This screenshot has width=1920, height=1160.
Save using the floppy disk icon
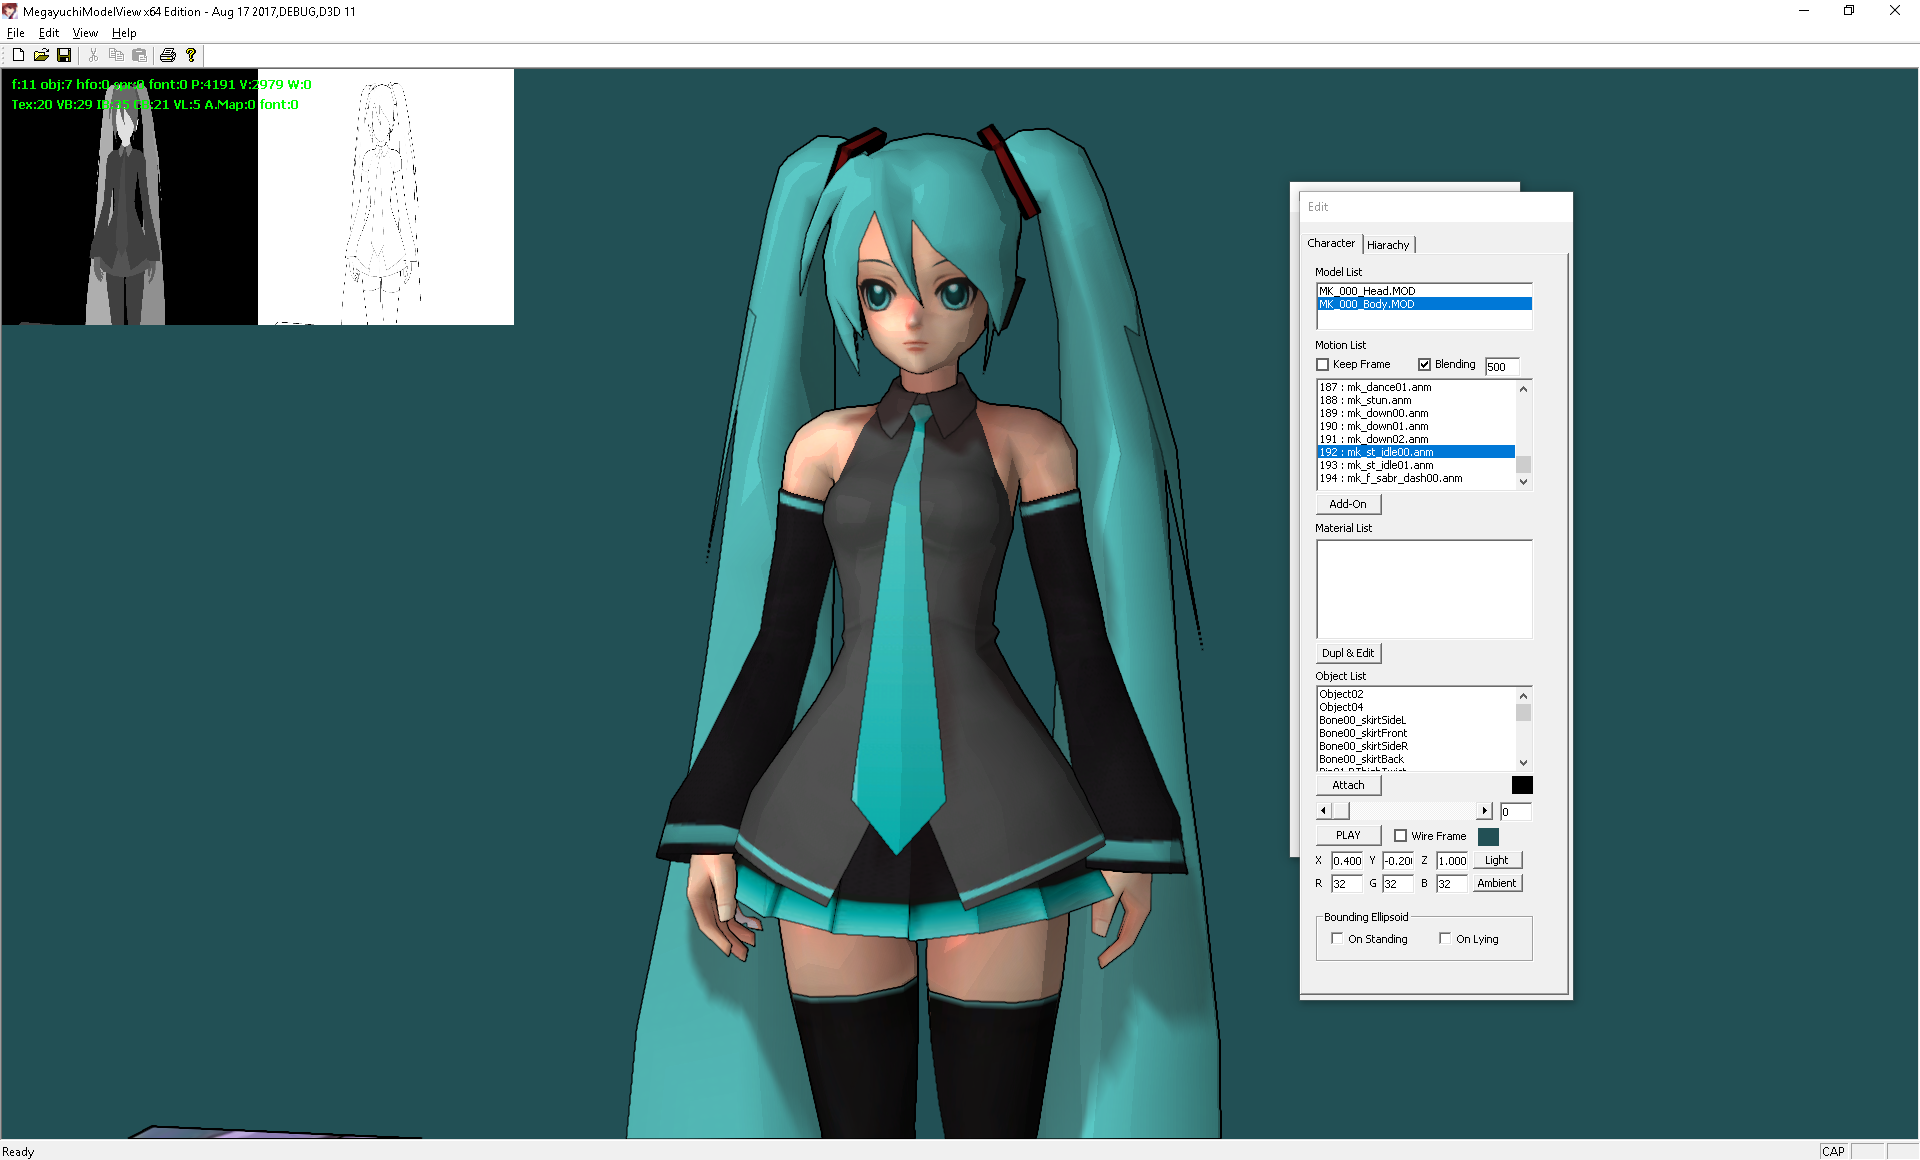(64, 55)
